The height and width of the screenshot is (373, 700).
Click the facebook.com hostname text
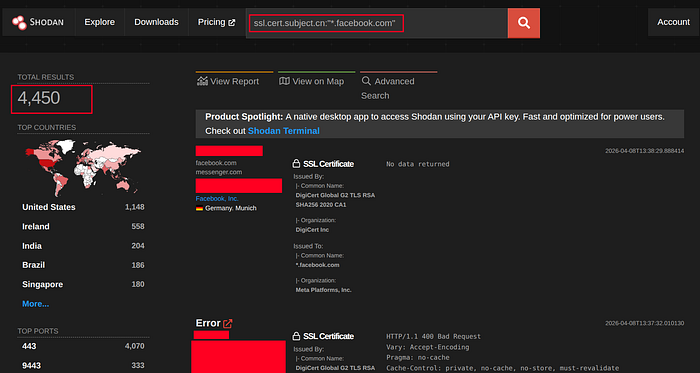pyautogui.click(x=216, y=163)
